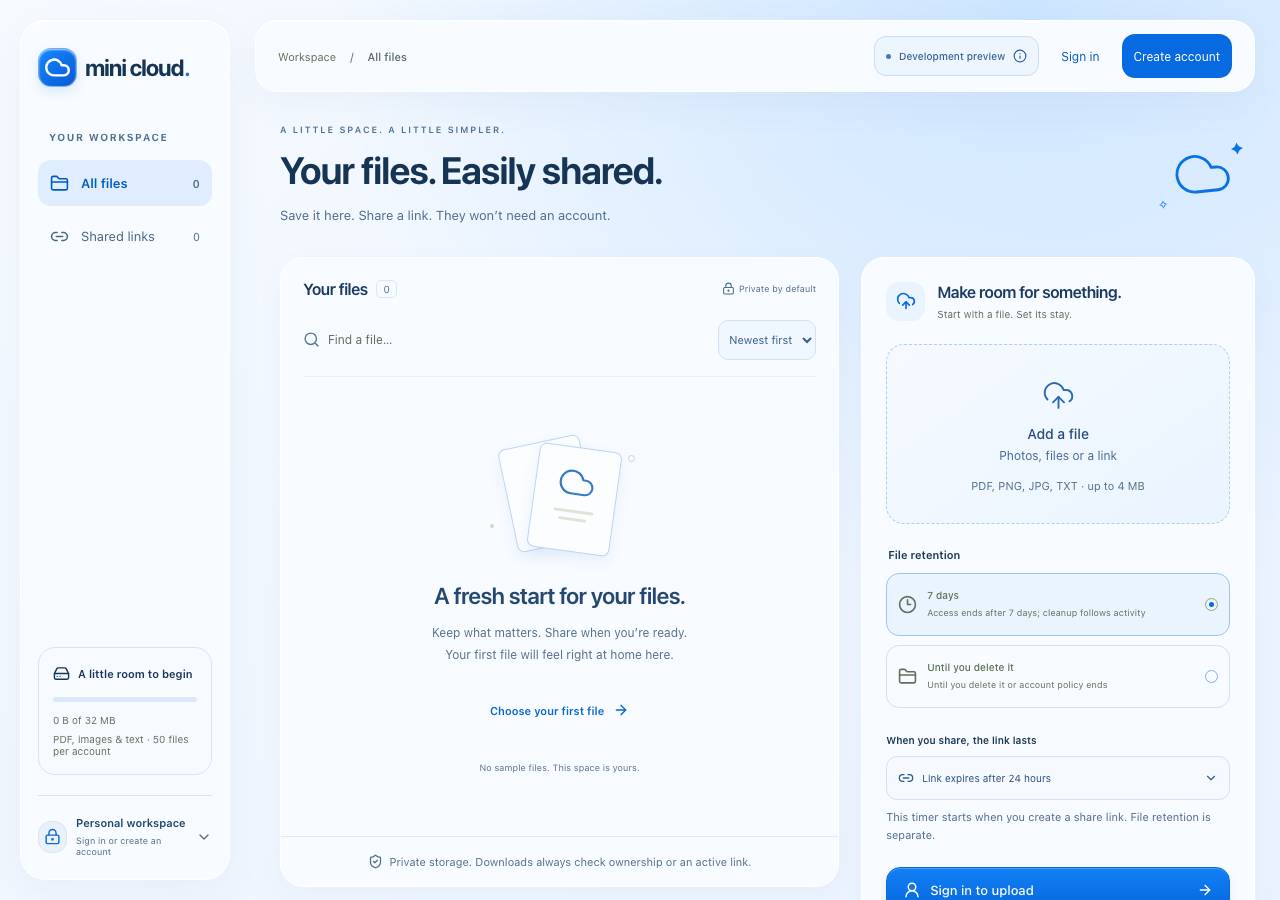Click the link icon in the expiry dropdown
1280x900 pixels.
(906, 778)
